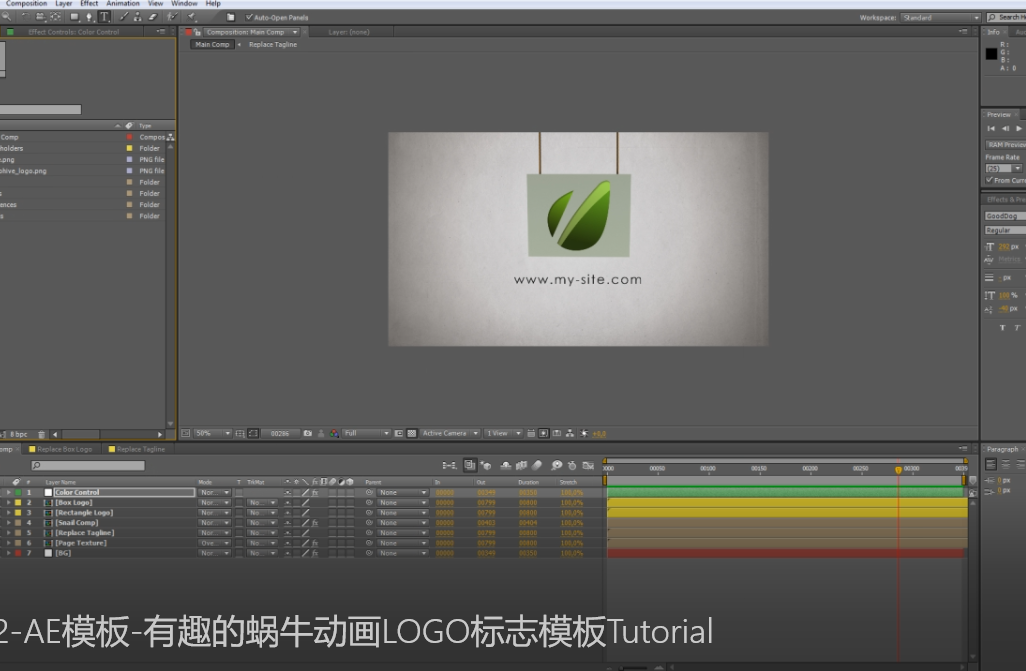Image resolution: width=1026 pixels, height=671 pixels.
Task: Select the Brush tool
Action: pos(124,17)
